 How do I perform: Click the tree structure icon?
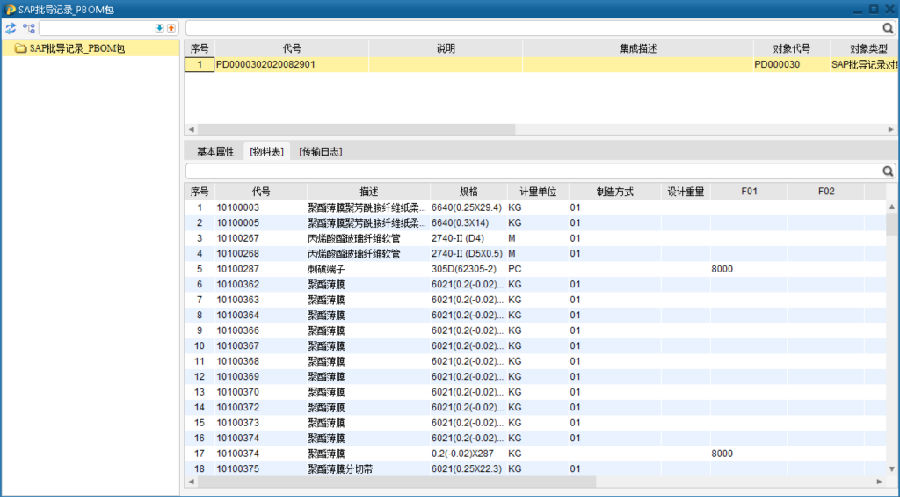click(x=28, y=29)
